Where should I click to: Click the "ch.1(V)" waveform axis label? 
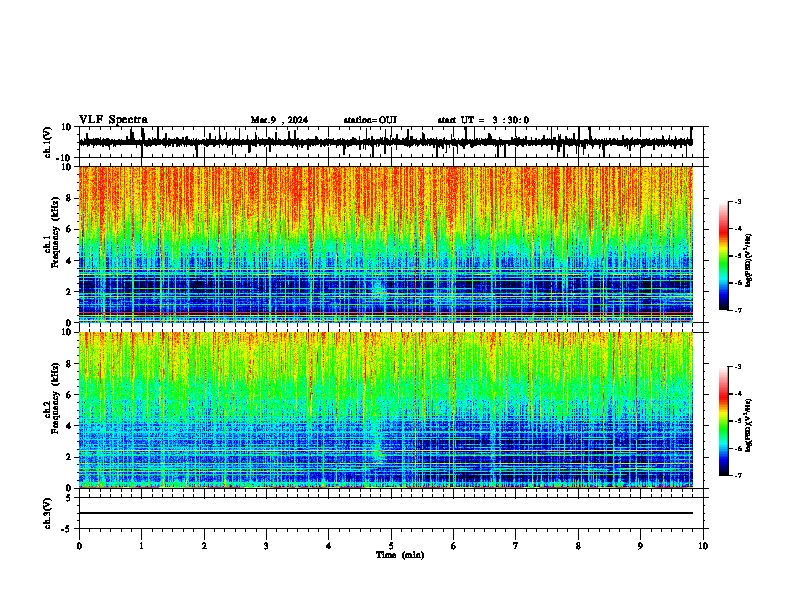point(48,142)
